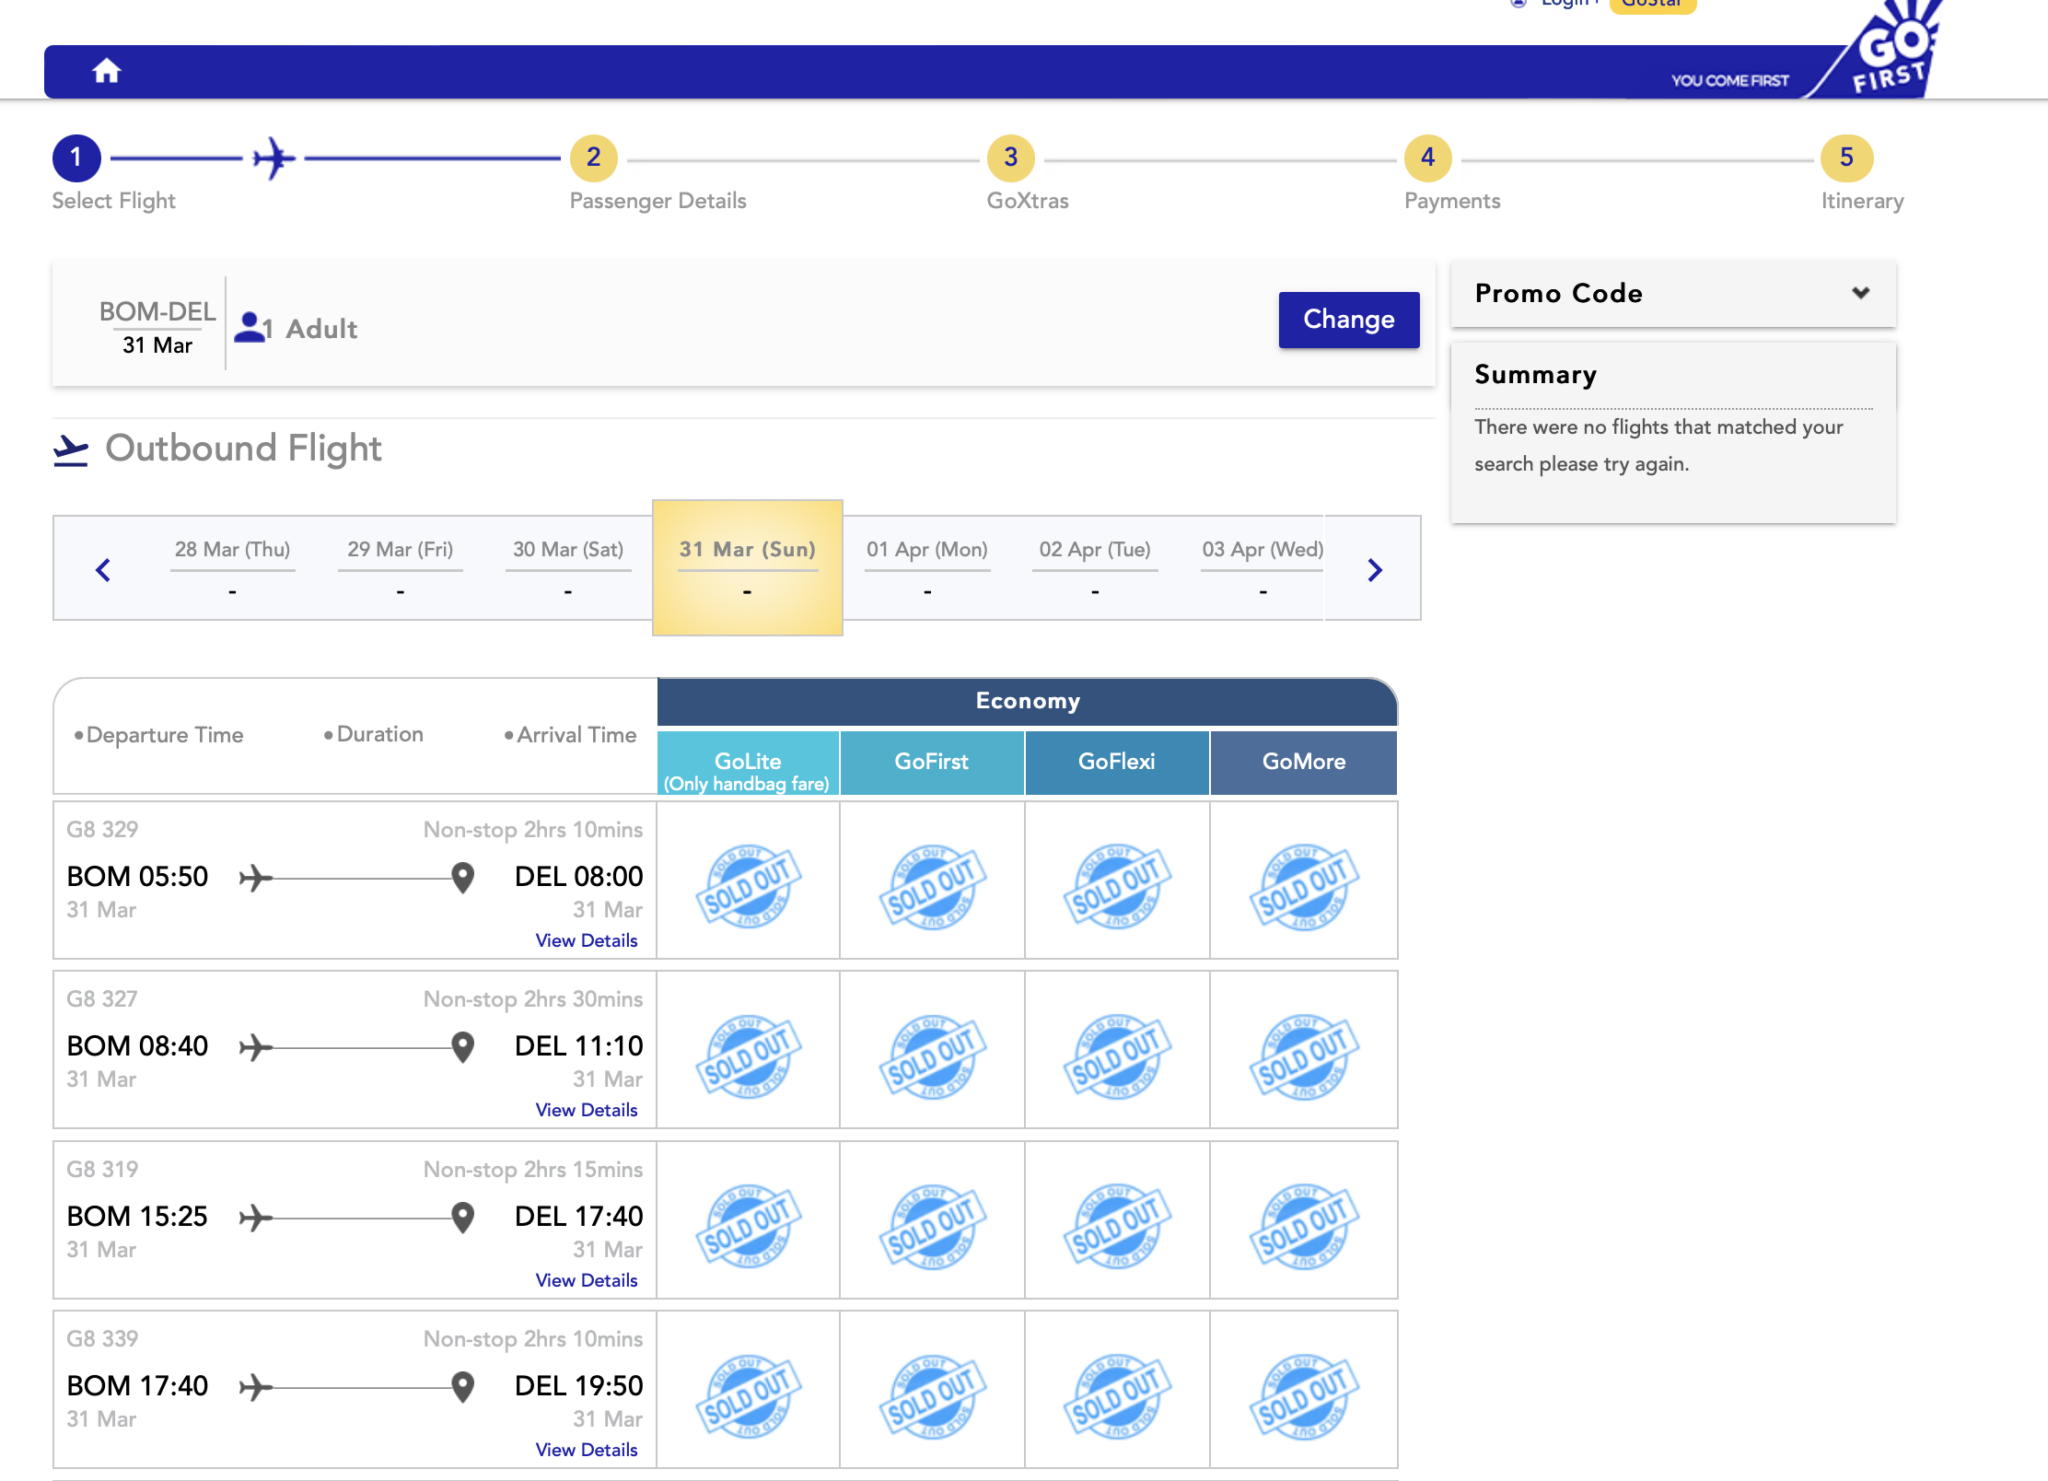2048x1481 pixels.
Task: Select 29 Mar (Fri) date tab
Action: 400,568
